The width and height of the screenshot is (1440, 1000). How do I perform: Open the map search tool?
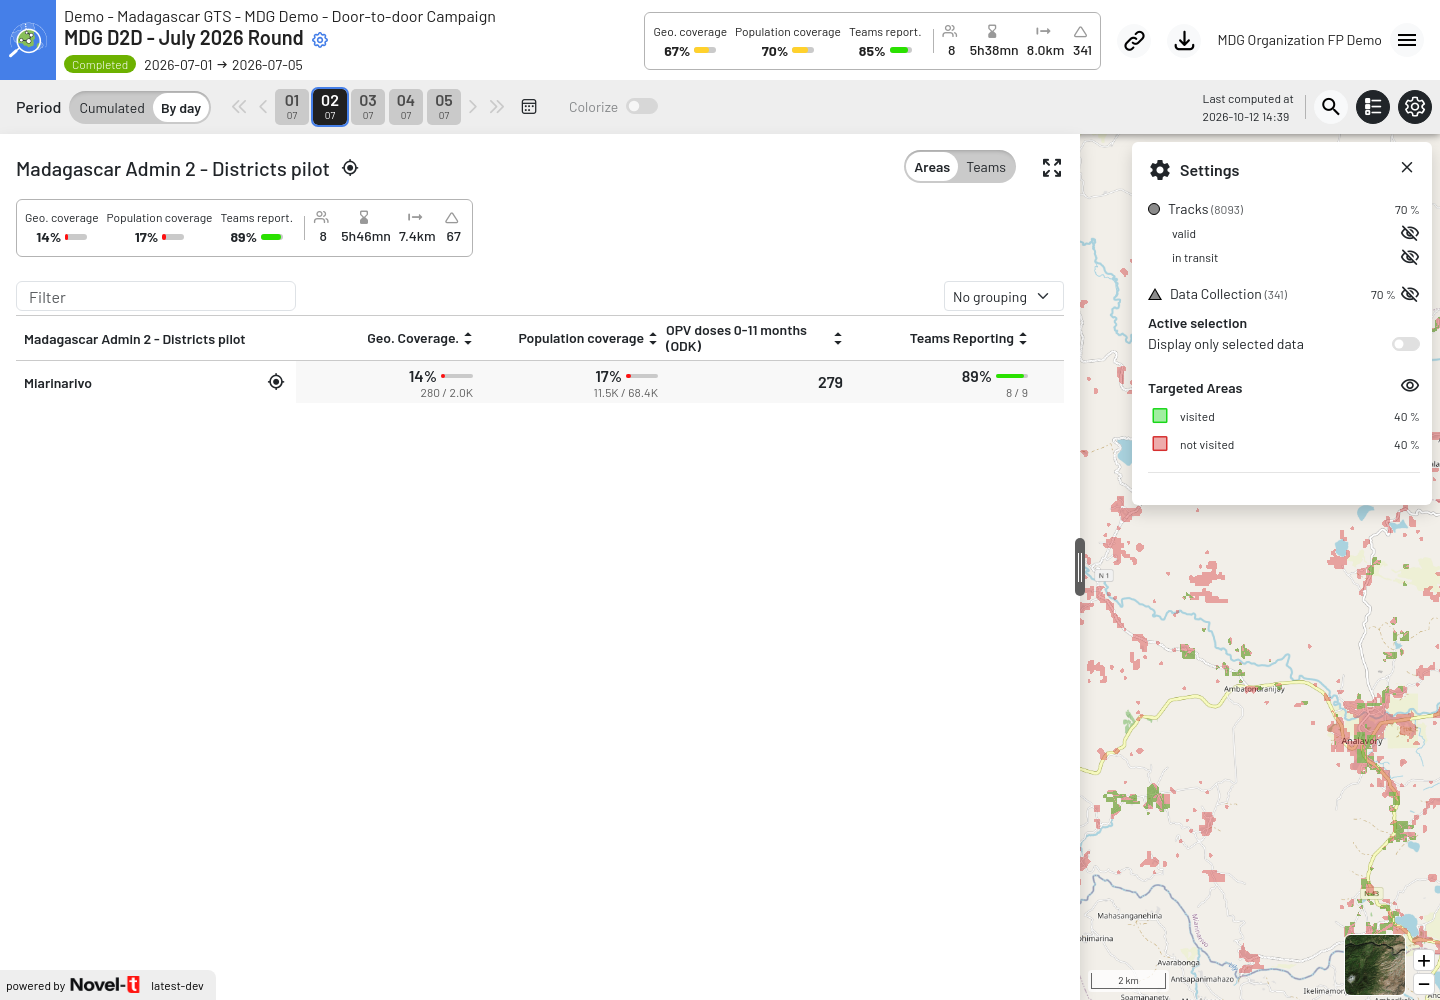1330,107
